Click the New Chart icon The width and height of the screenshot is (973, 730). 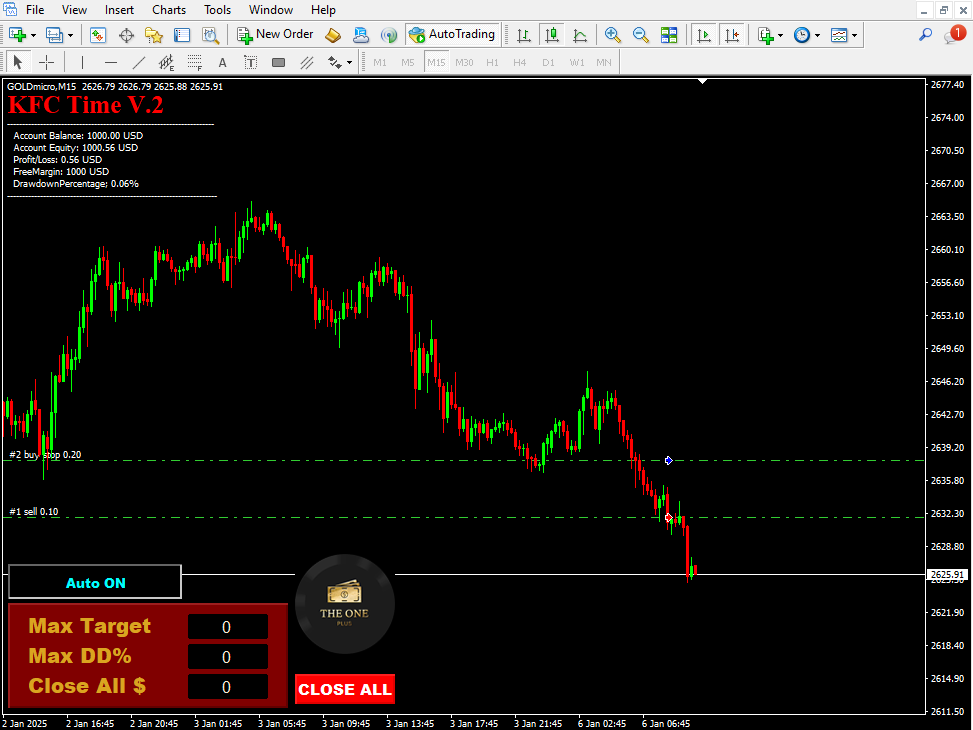click(17, 35)
